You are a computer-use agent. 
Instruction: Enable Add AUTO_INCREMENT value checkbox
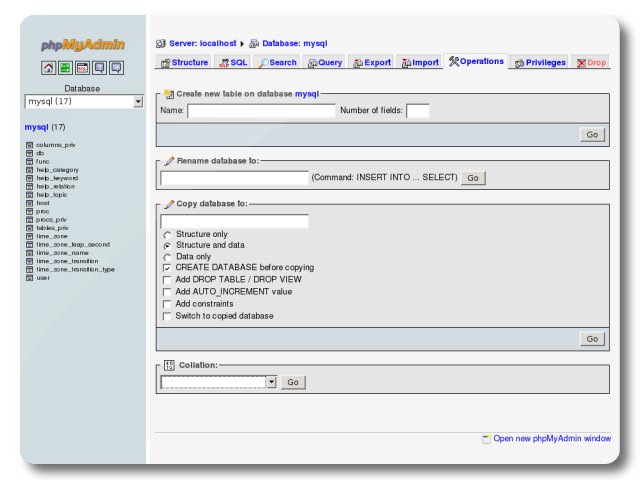coord(167,292)
